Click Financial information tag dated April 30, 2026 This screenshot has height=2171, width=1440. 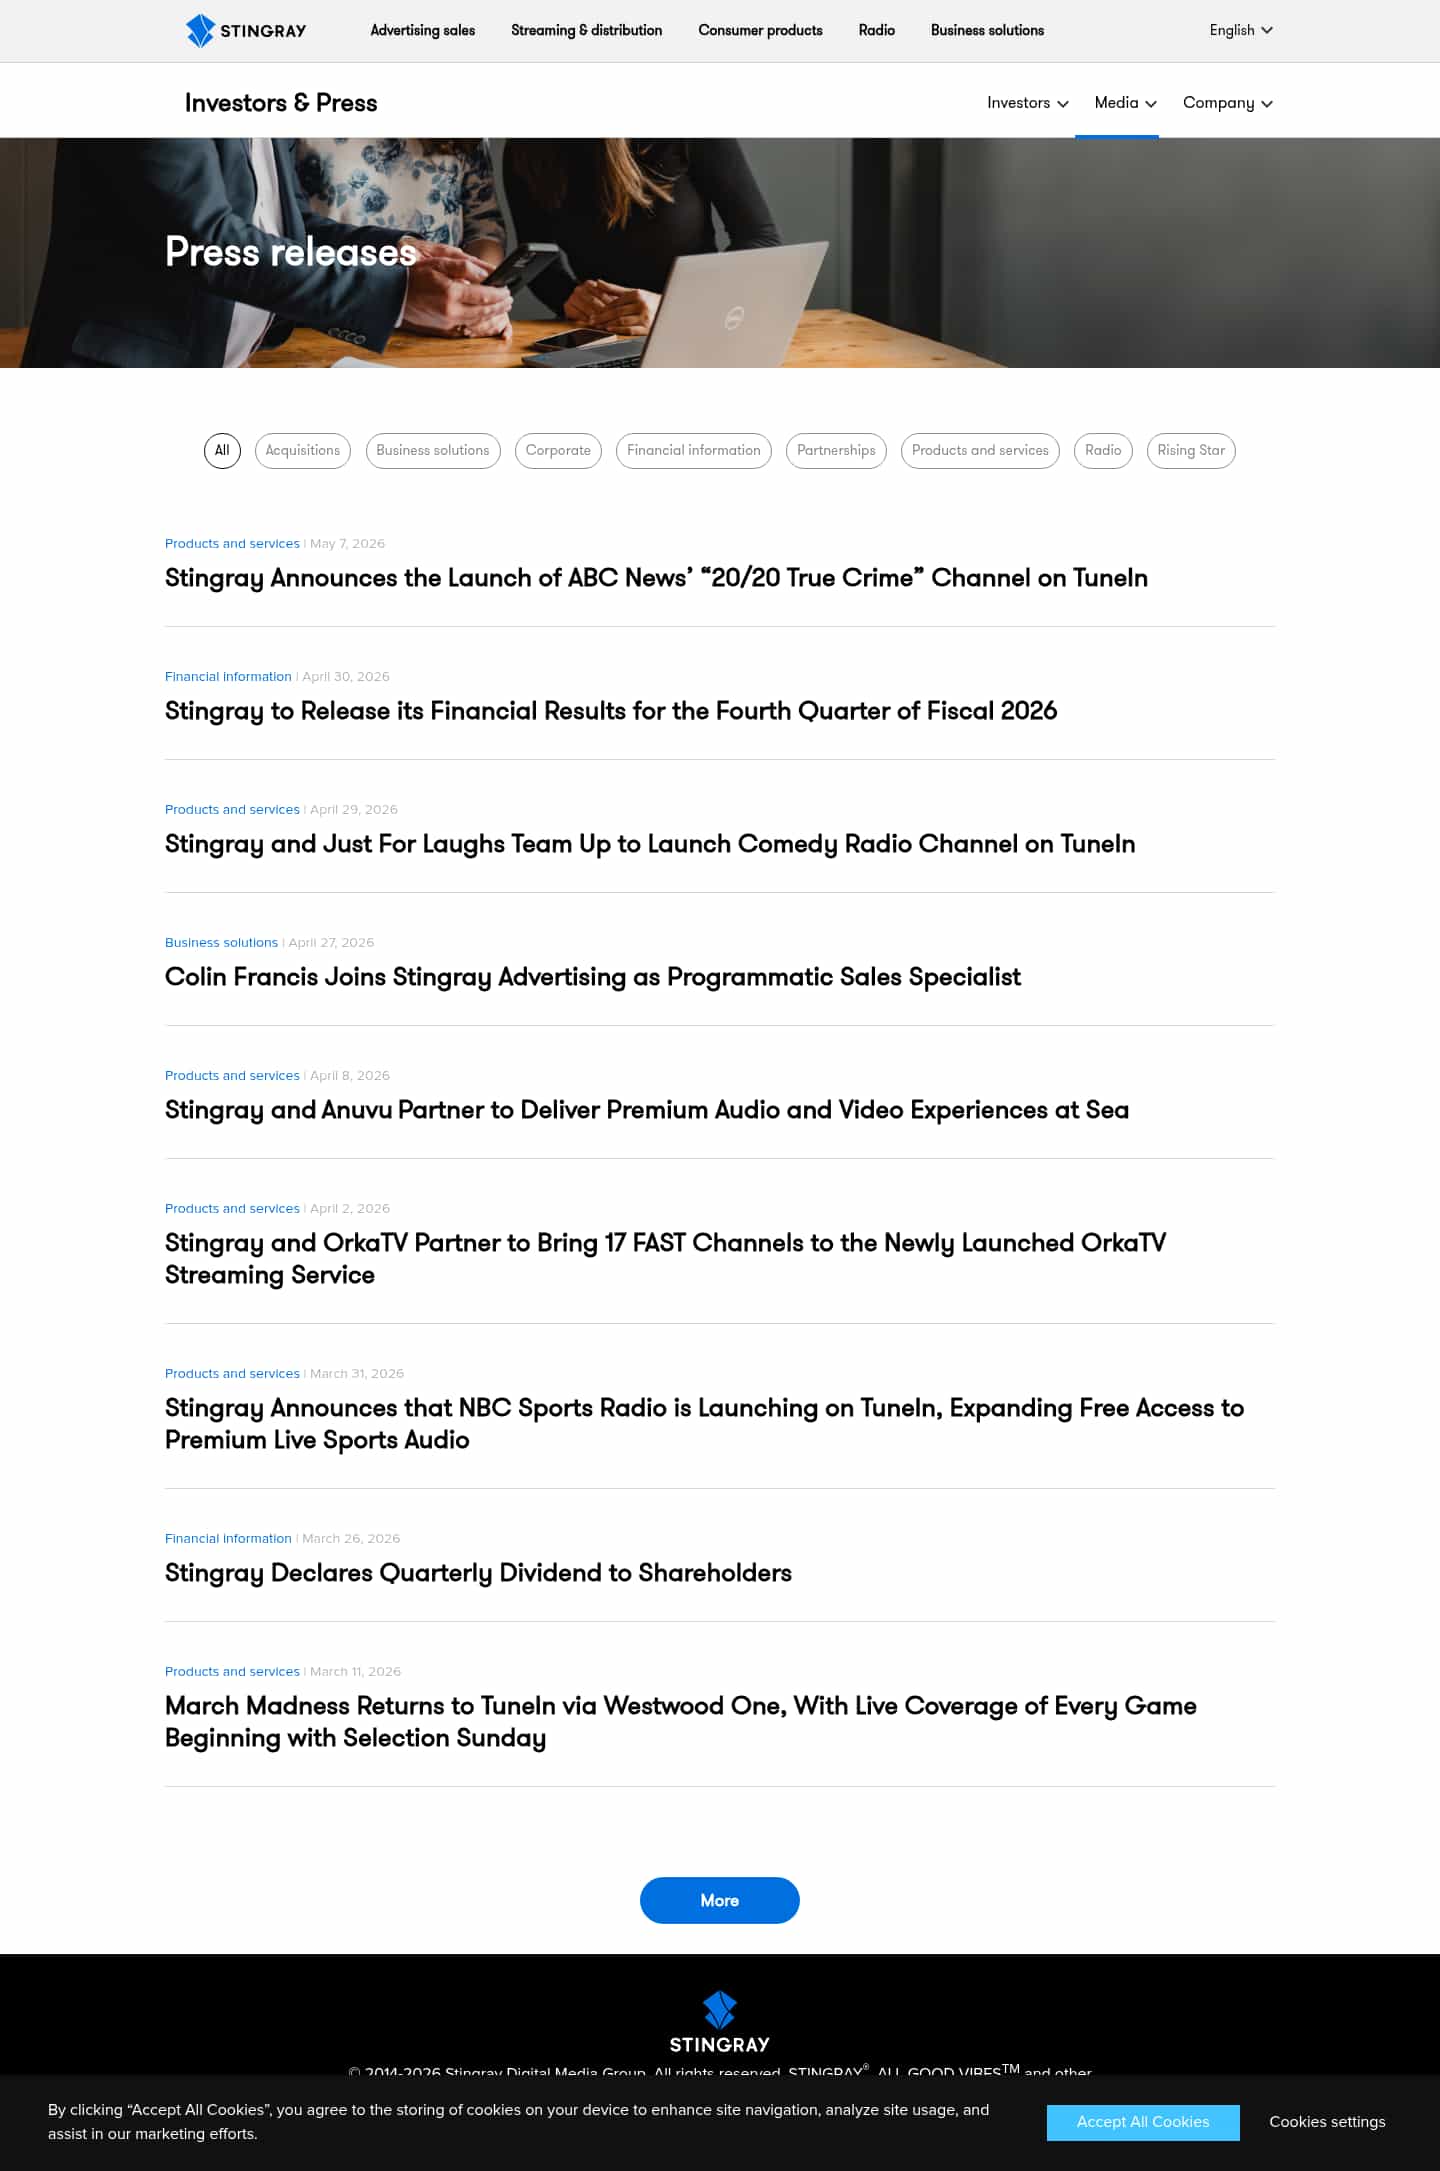coord(228,677)
